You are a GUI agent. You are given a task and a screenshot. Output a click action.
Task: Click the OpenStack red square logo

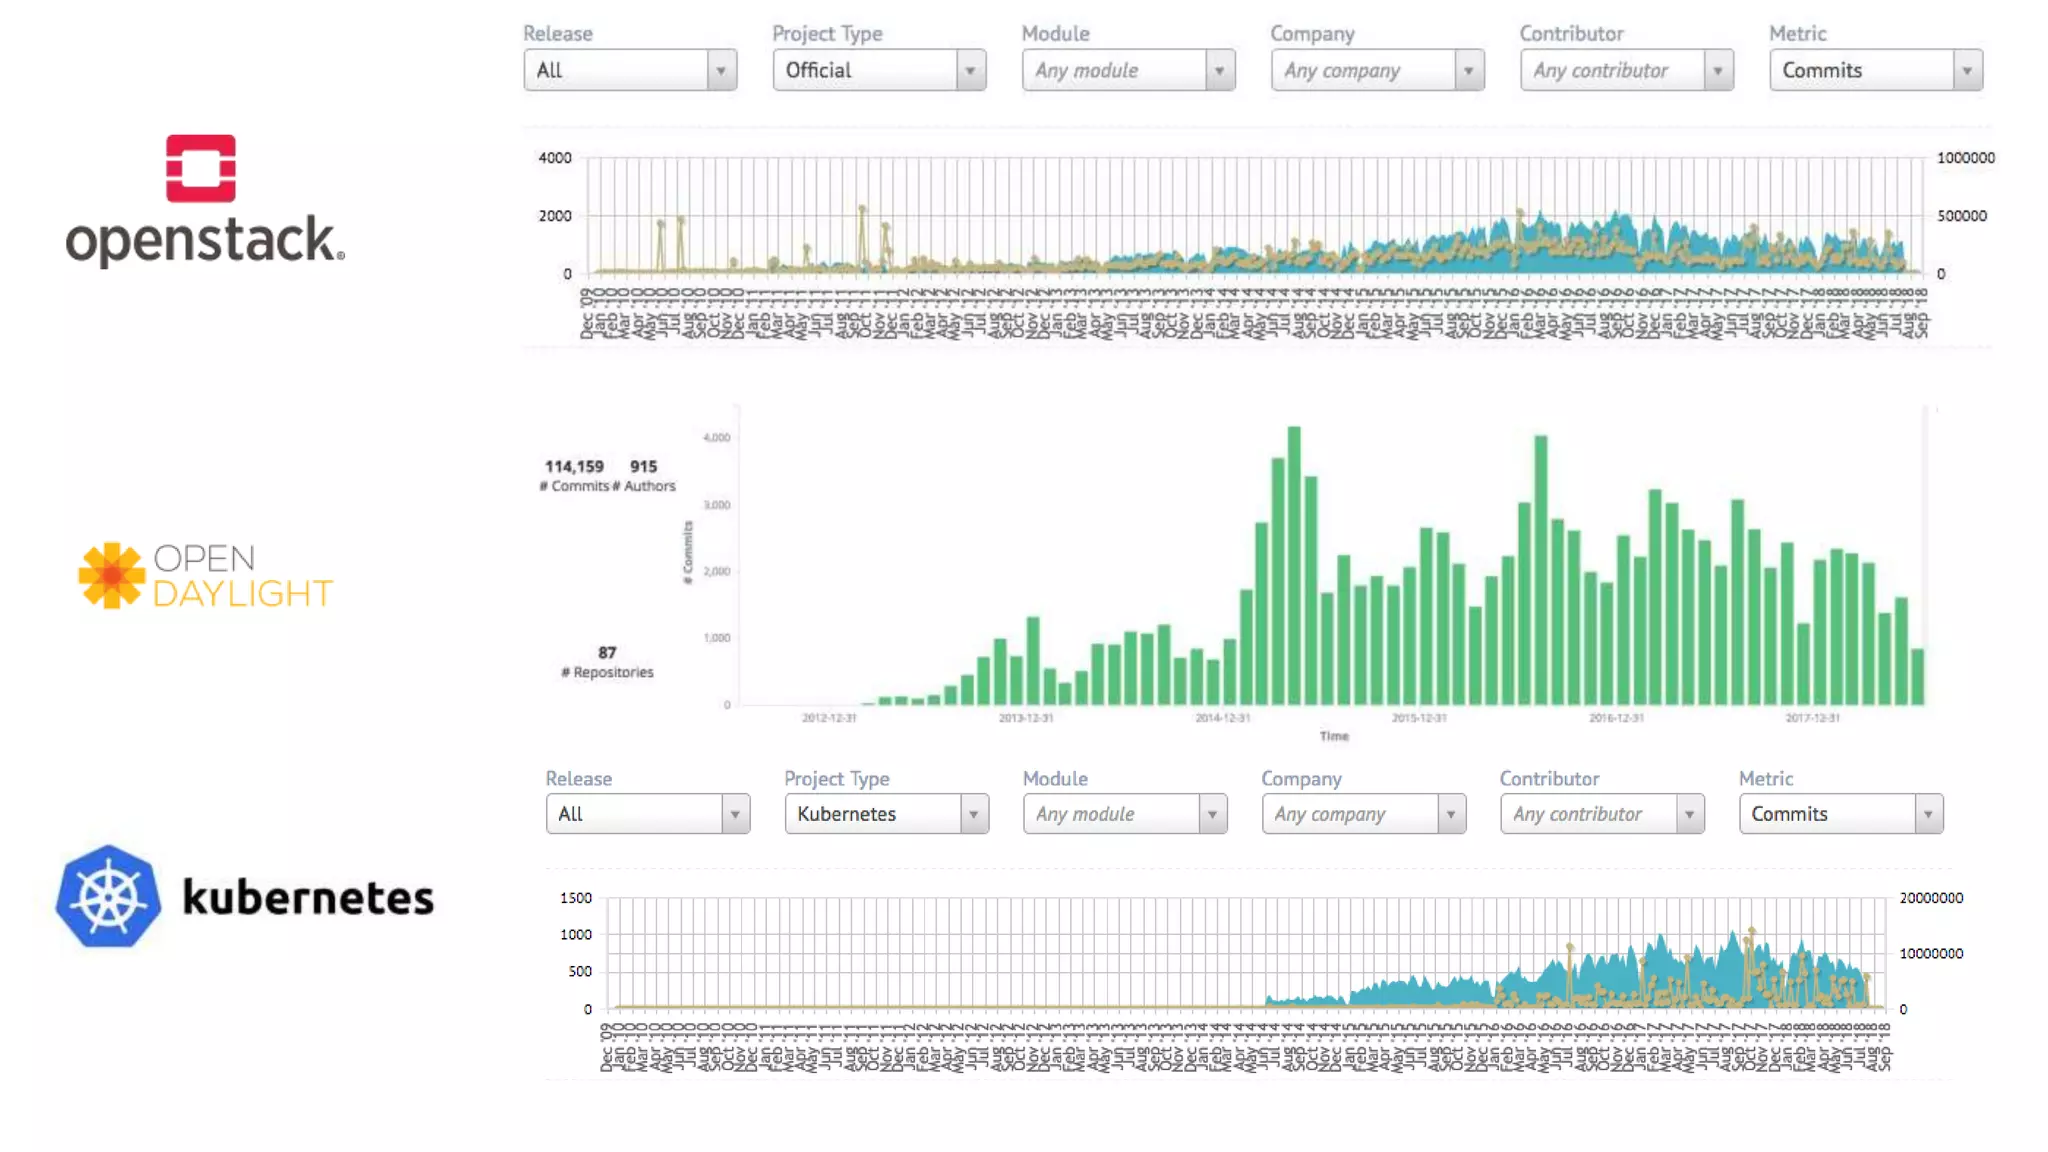(200, 168)
